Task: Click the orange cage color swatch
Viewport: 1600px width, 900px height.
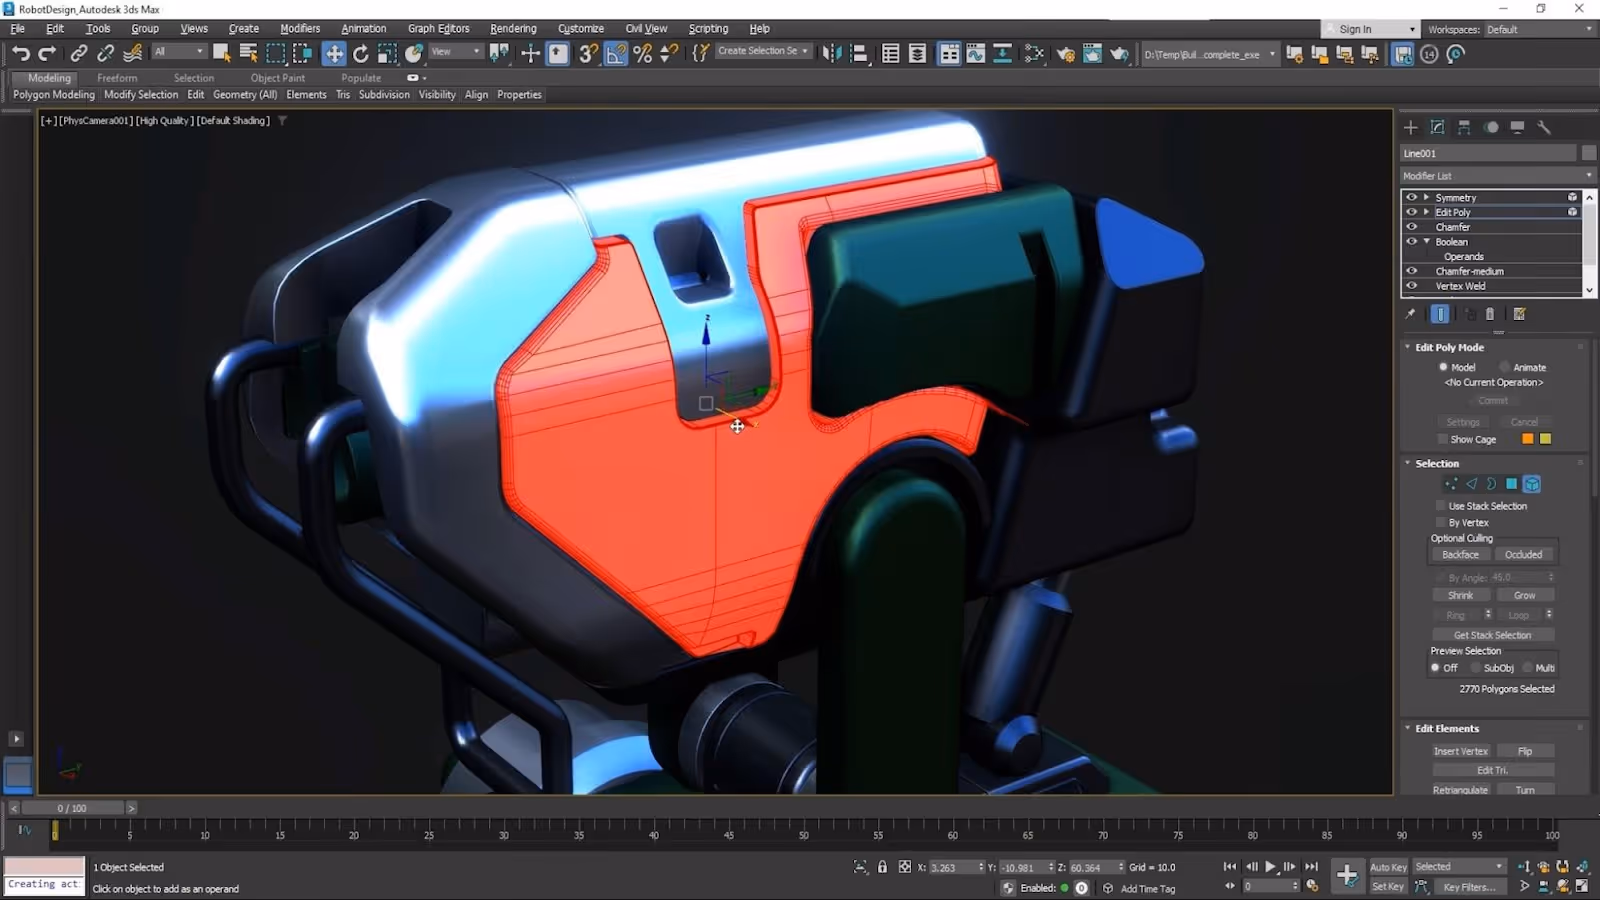Action: [1527, 439]
